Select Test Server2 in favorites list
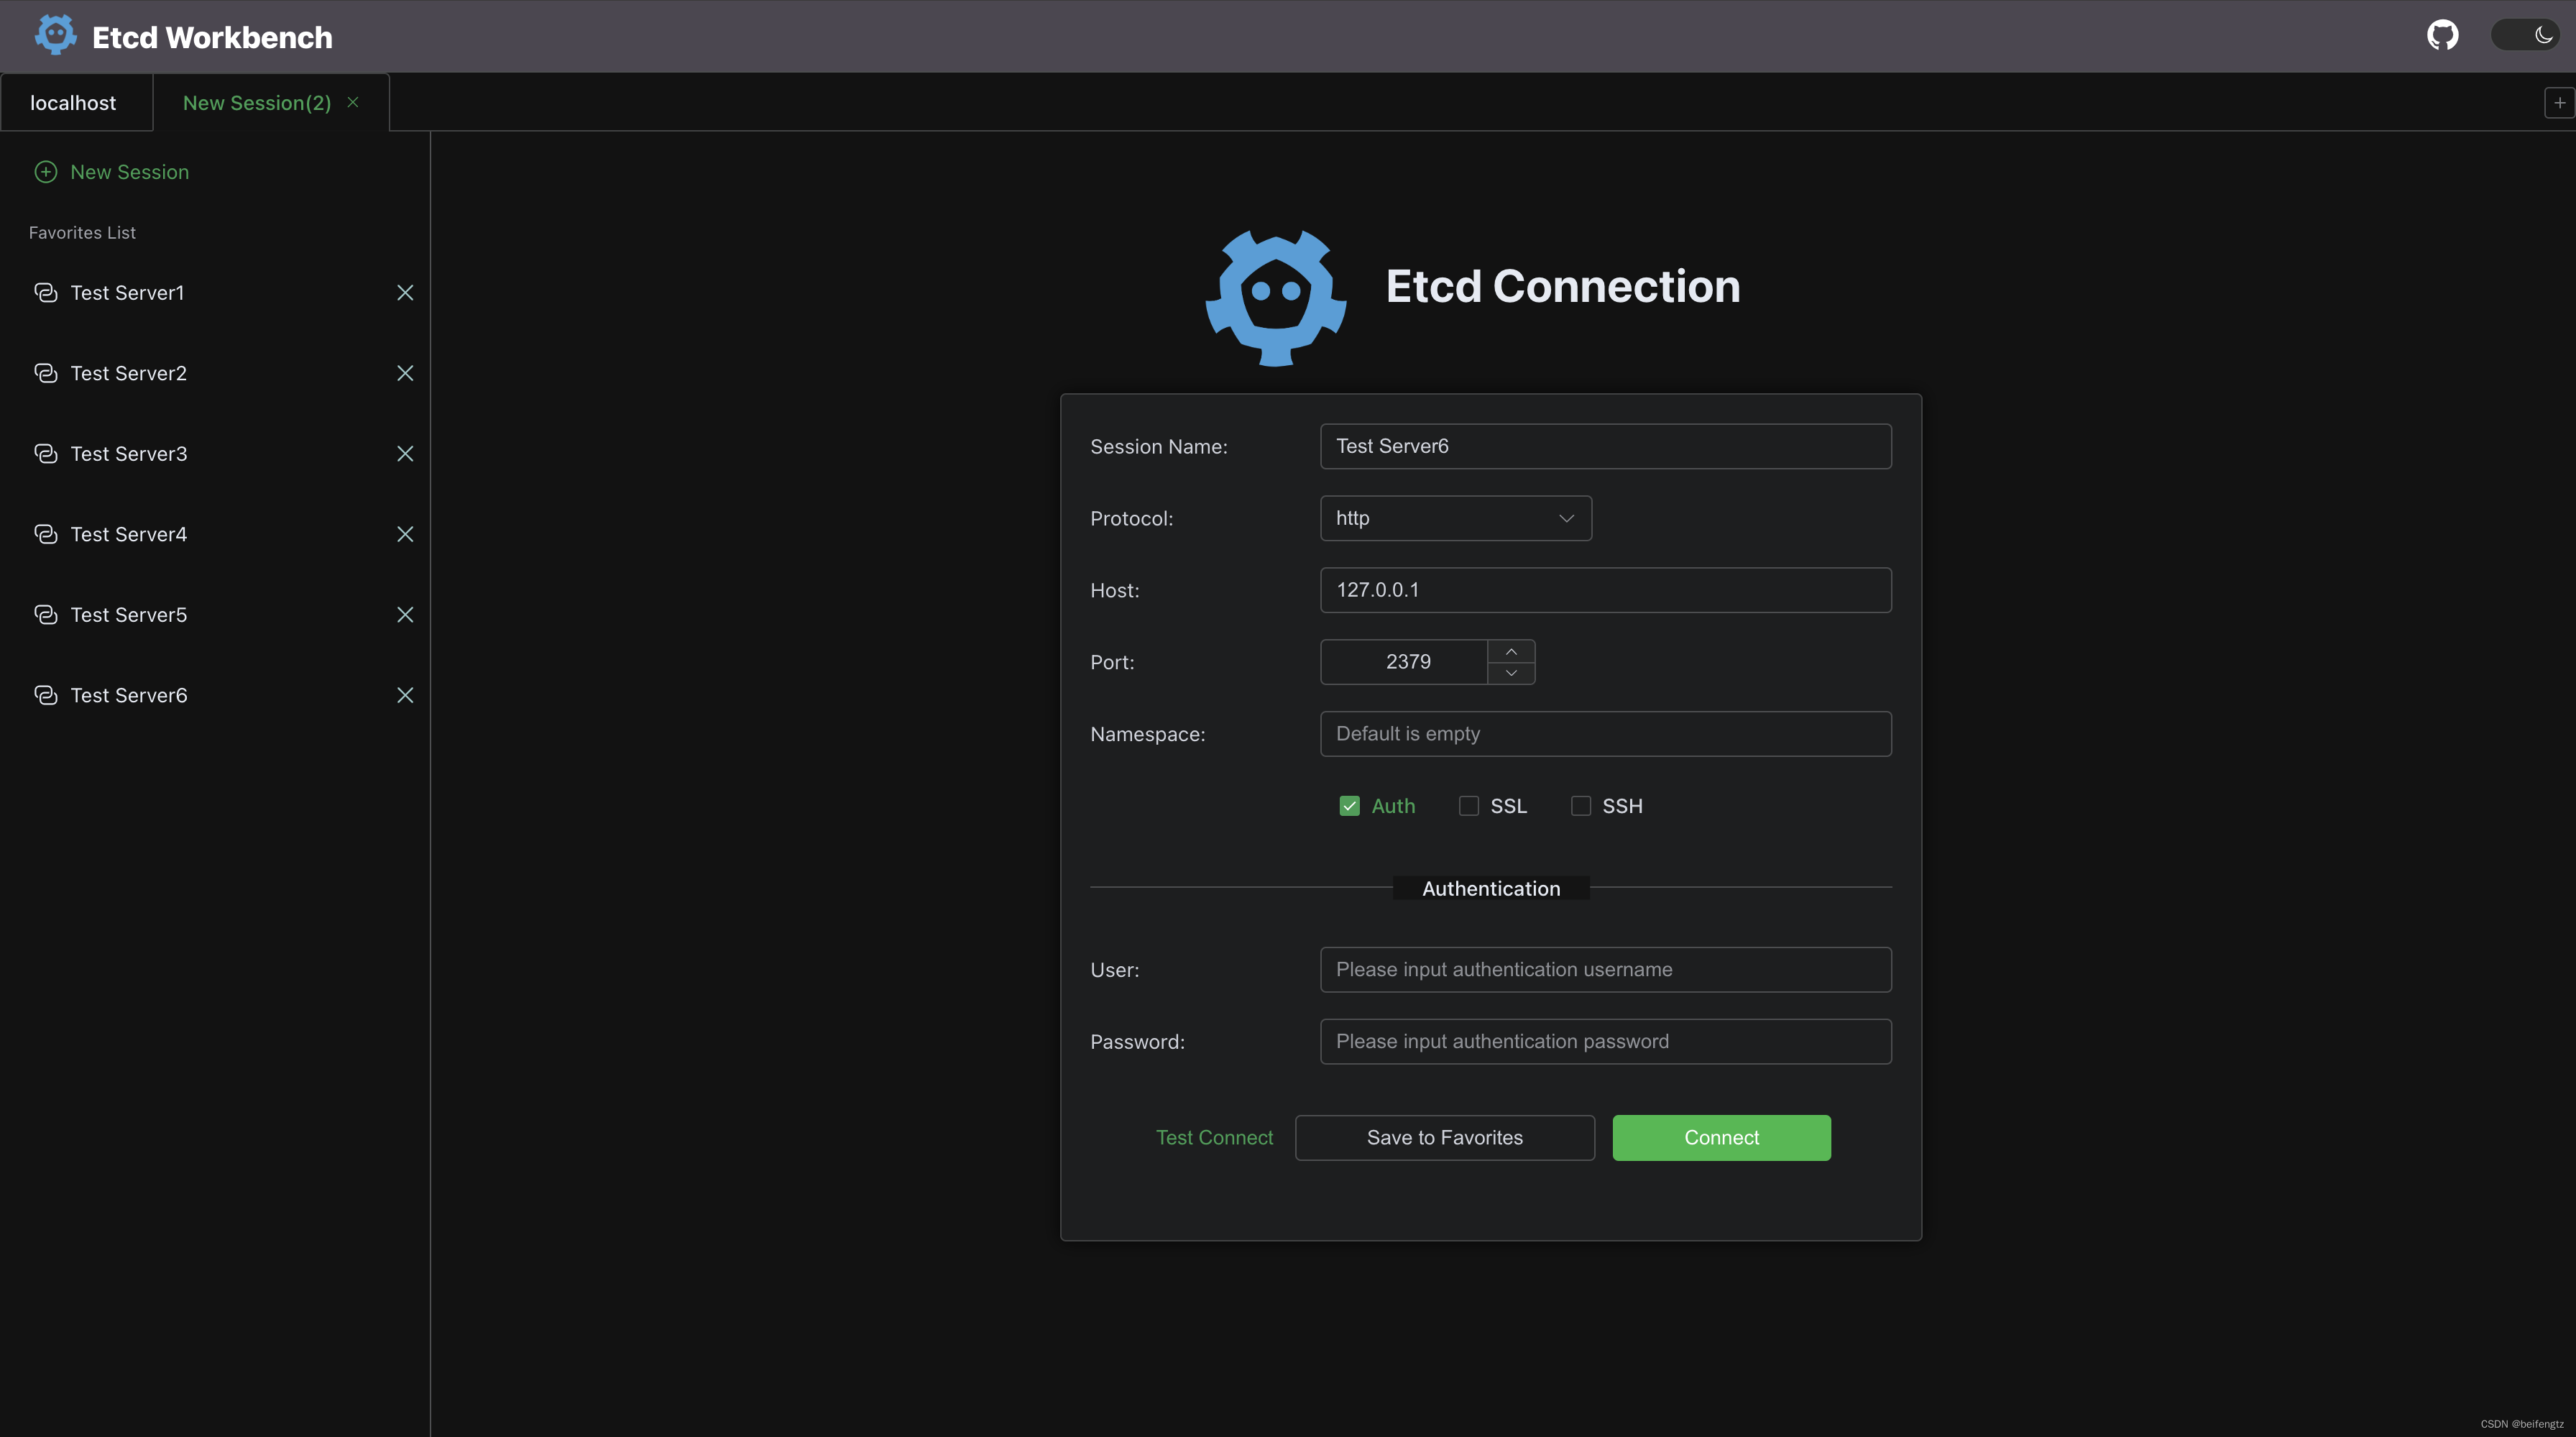 (x=128, y=373)
